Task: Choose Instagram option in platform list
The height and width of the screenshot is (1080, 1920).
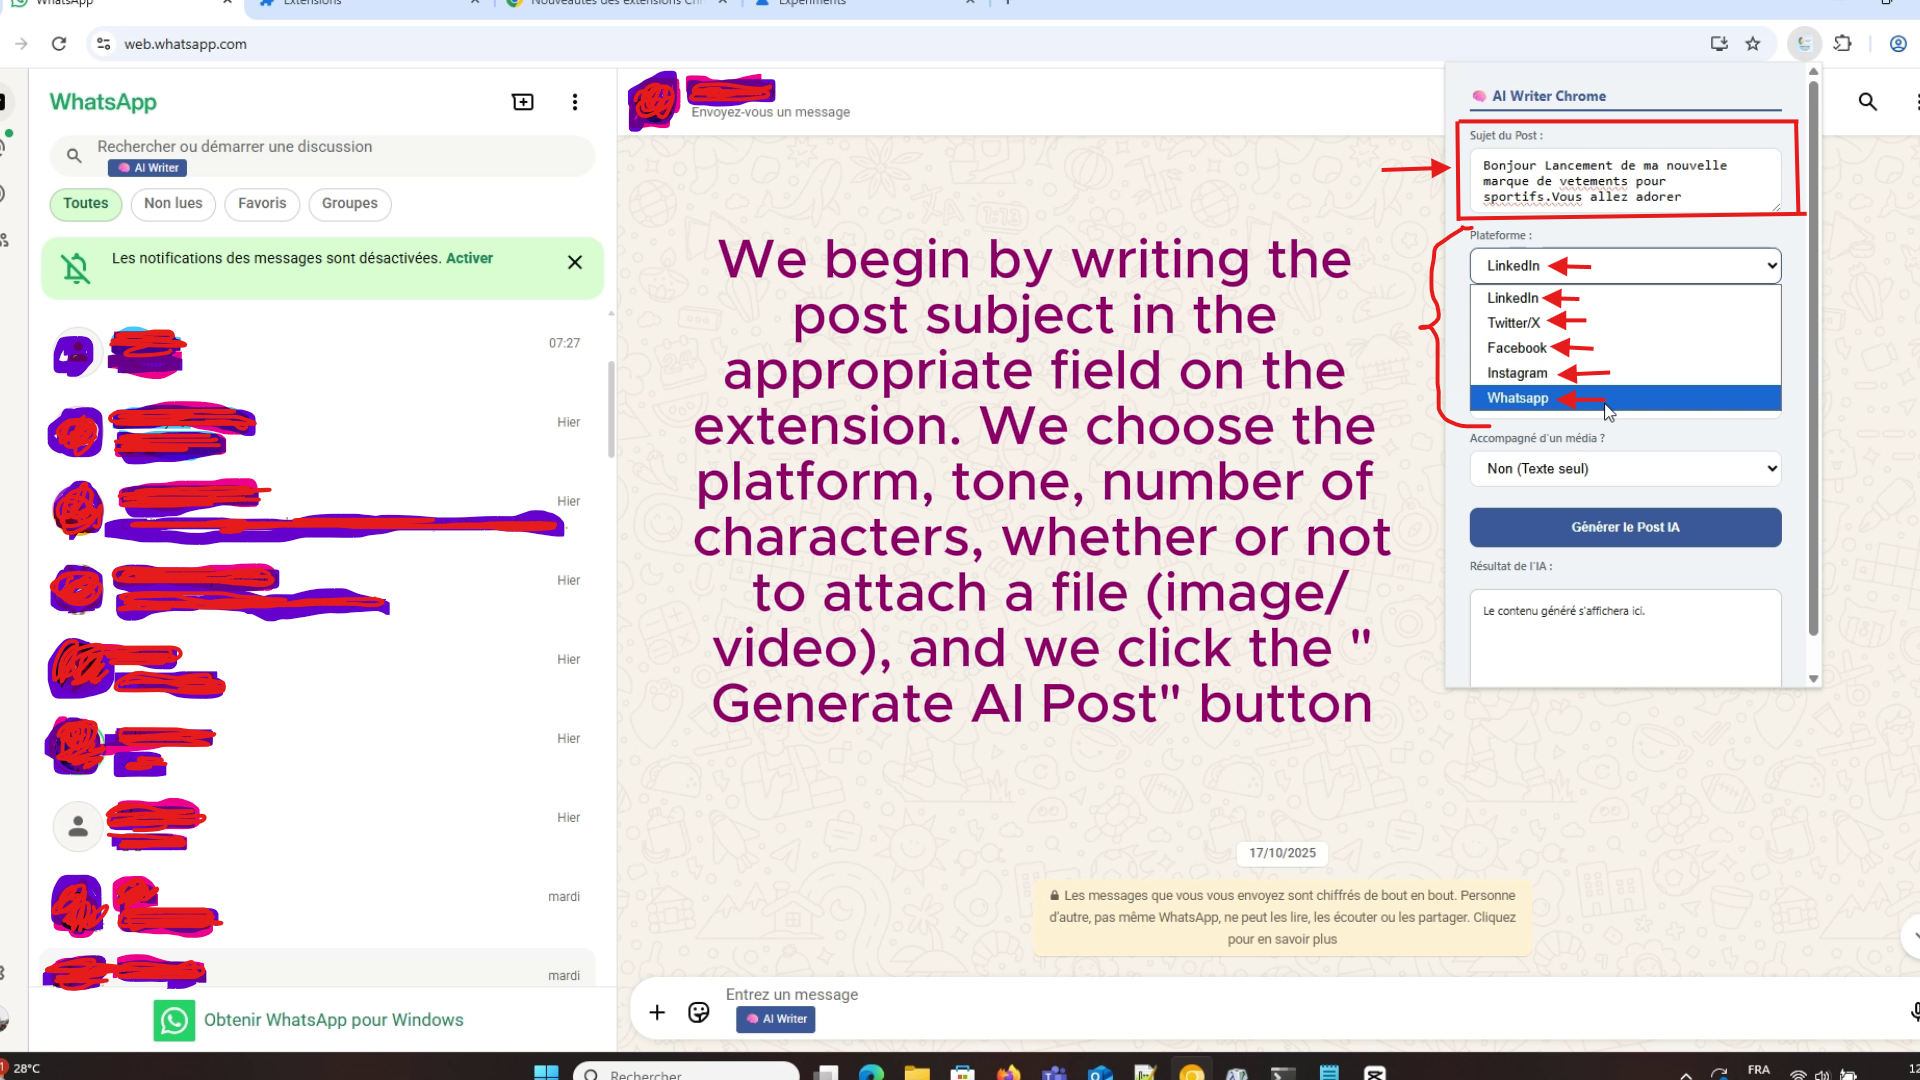Action: coord(1516,373)
